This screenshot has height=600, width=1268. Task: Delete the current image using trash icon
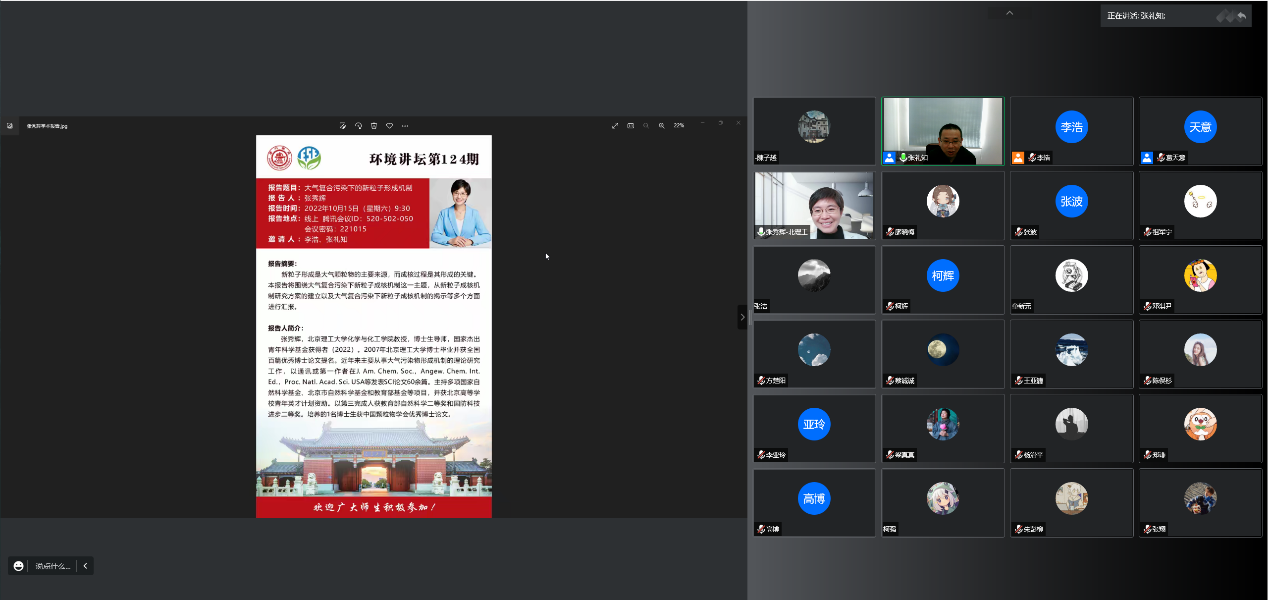point(374,125)
